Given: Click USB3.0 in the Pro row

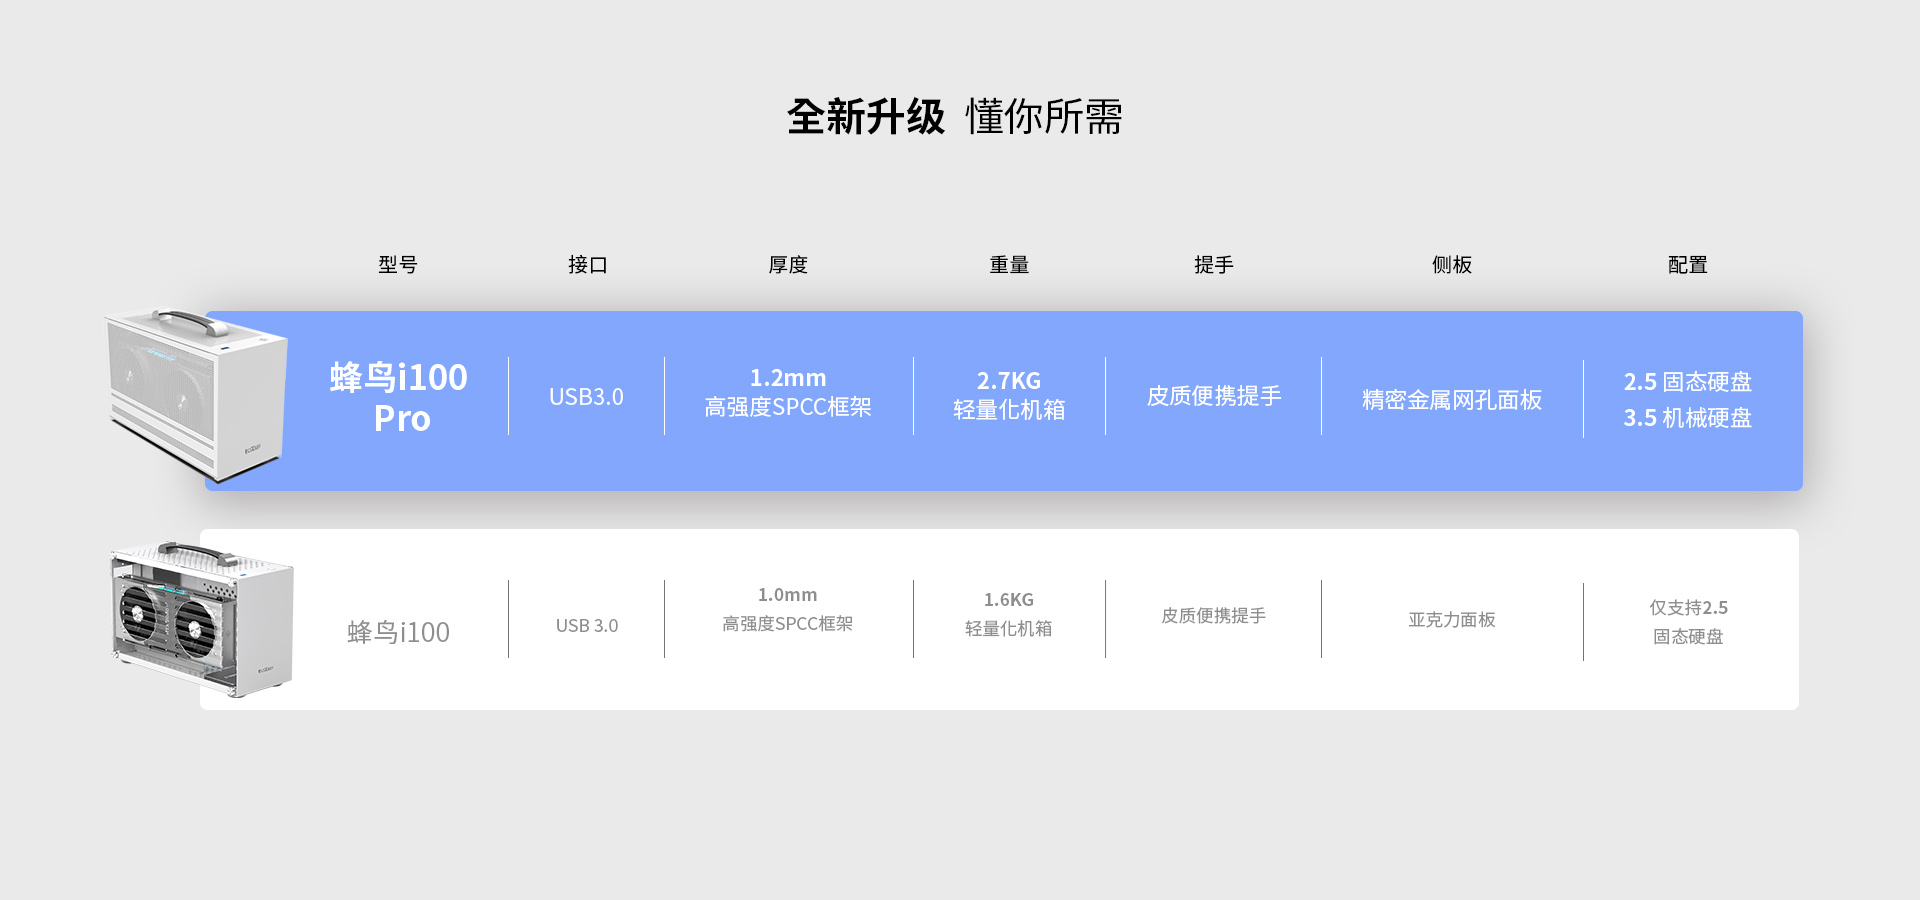Looking at the screenshot, I should pos(586,397).
